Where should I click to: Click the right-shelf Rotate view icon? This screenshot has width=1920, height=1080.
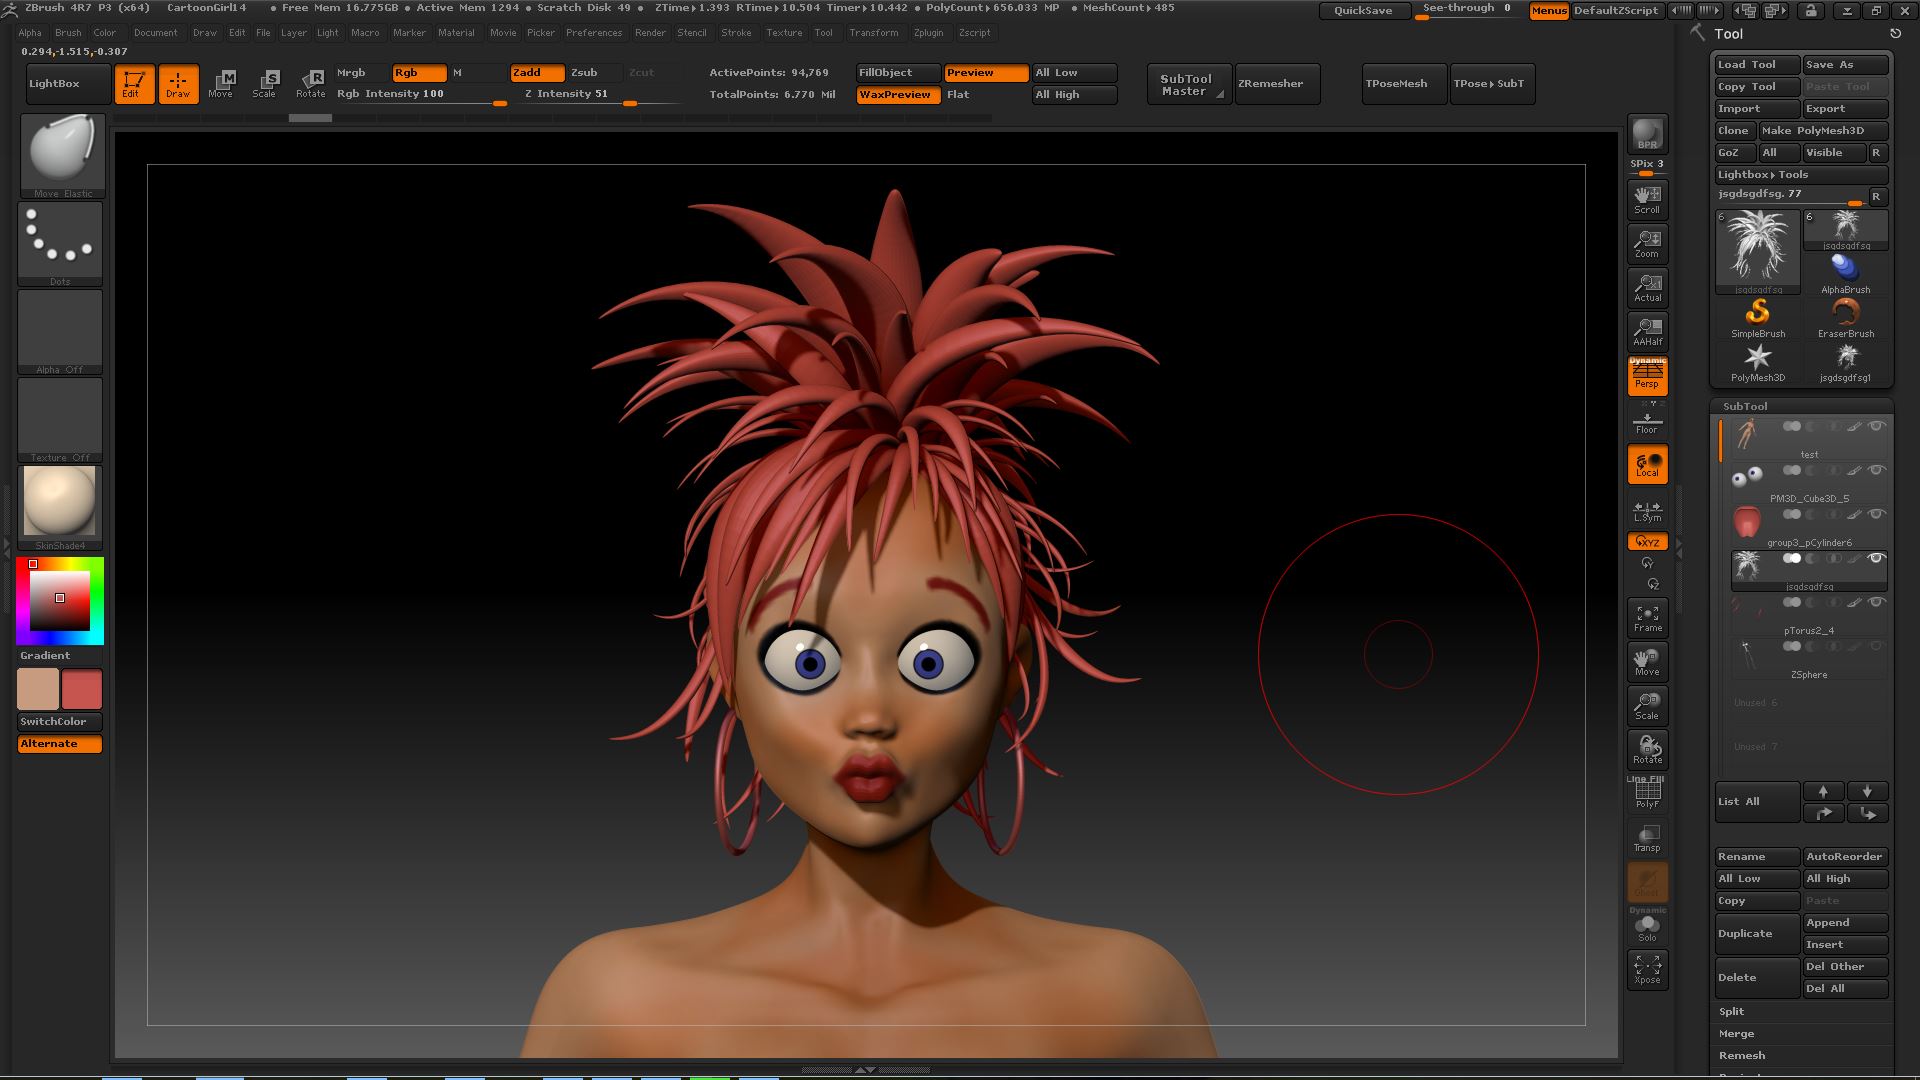(1647, 750)
